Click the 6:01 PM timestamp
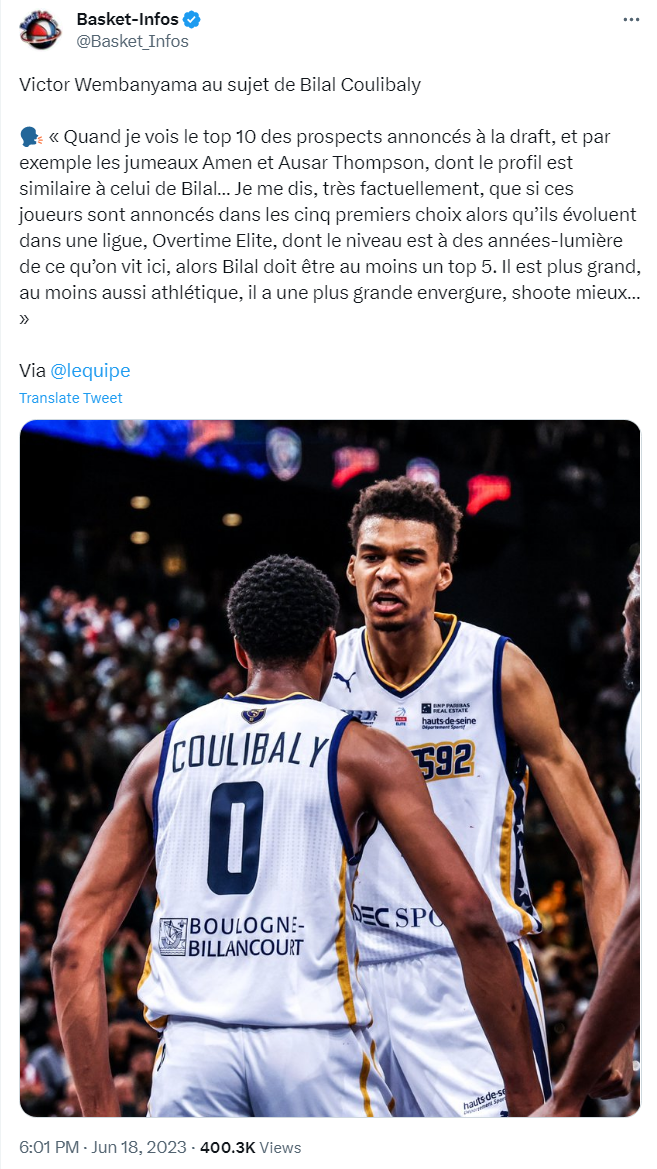 [x=46, y=1147]
